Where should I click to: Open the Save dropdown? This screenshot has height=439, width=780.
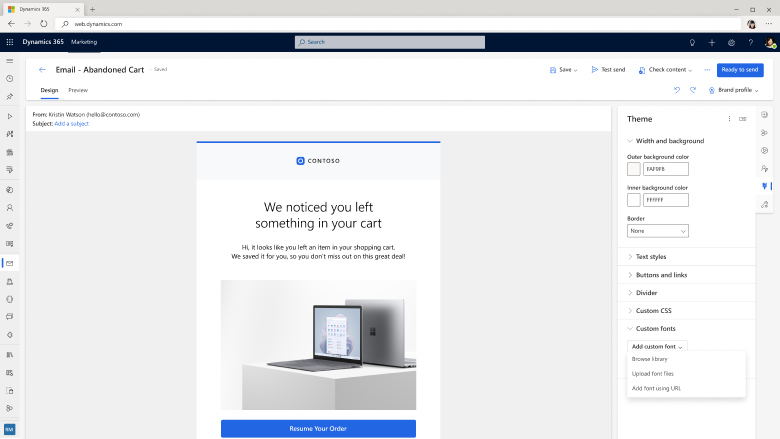[x=564, y=70]
